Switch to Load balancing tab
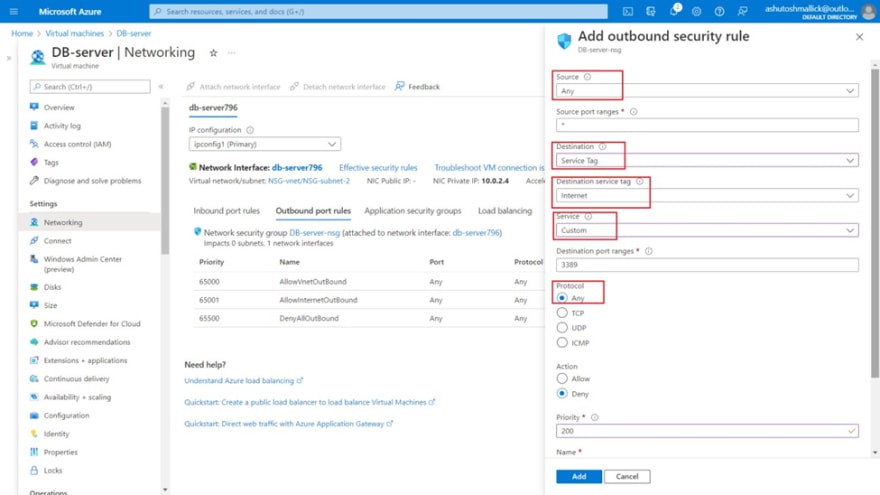This screenshot has height=495, width=880. tap(505, 211)
